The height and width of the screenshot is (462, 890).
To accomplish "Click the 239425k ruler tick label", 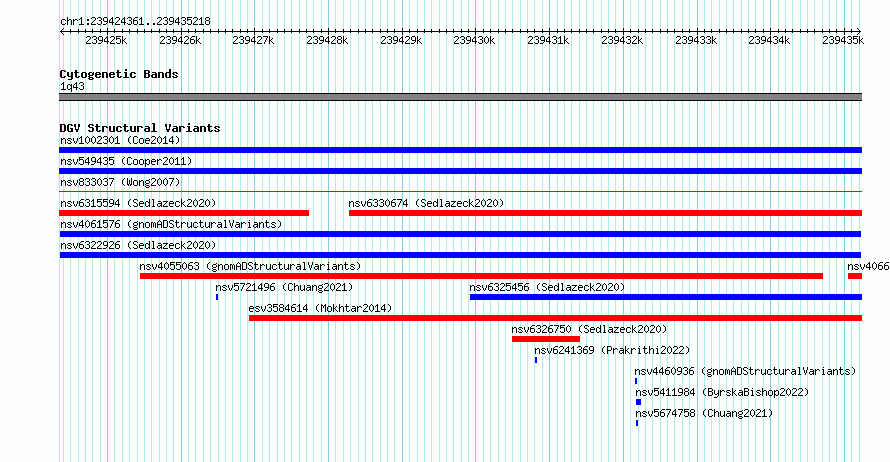I will [x=106, y=40].
